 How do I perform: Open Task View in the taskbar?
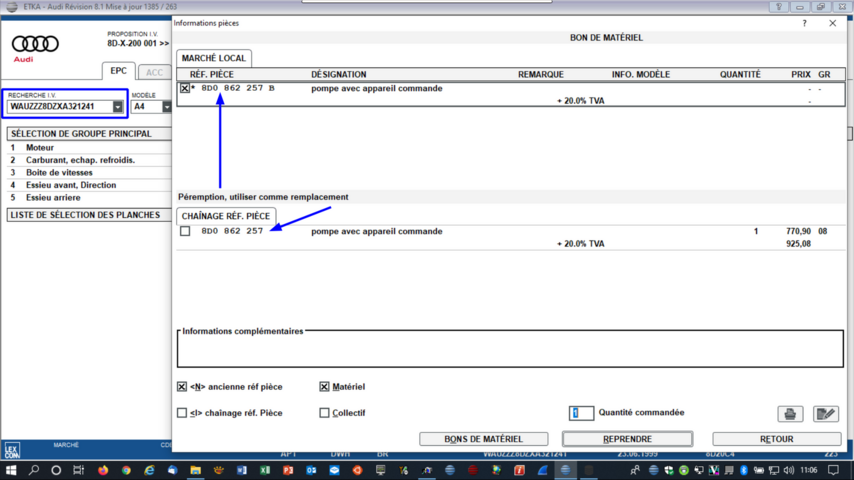(79, 470)
